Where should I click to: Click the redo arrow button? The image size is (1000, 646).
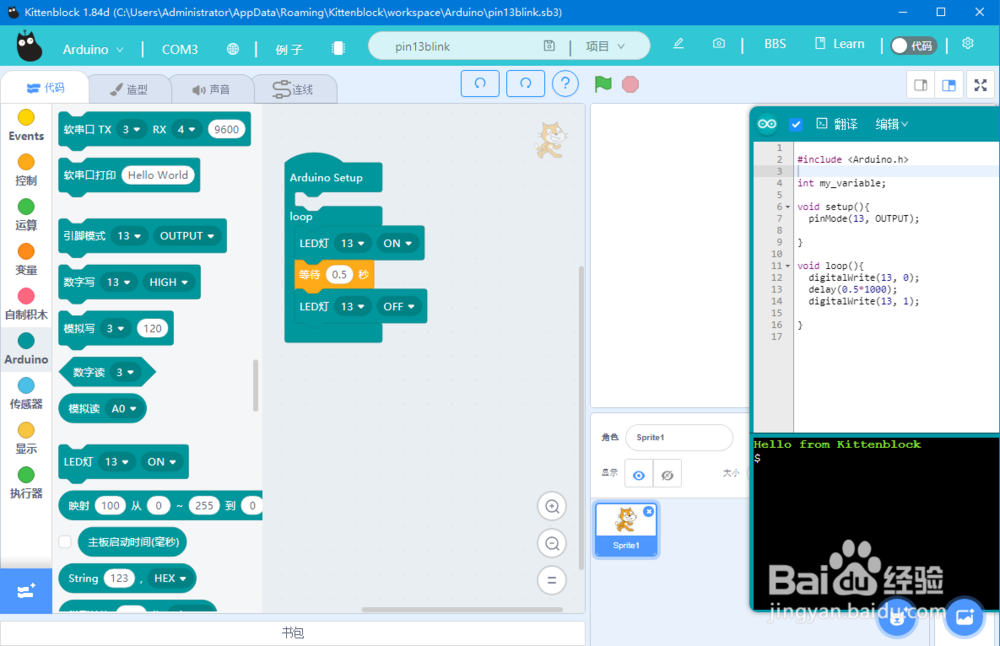(526, 84)
